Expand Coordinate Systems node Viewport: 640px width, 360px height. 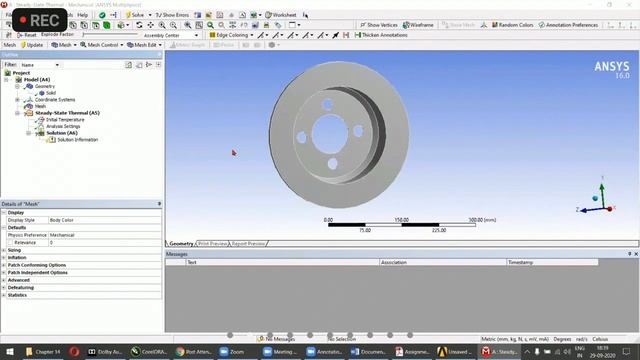click(x=17, y=100)
